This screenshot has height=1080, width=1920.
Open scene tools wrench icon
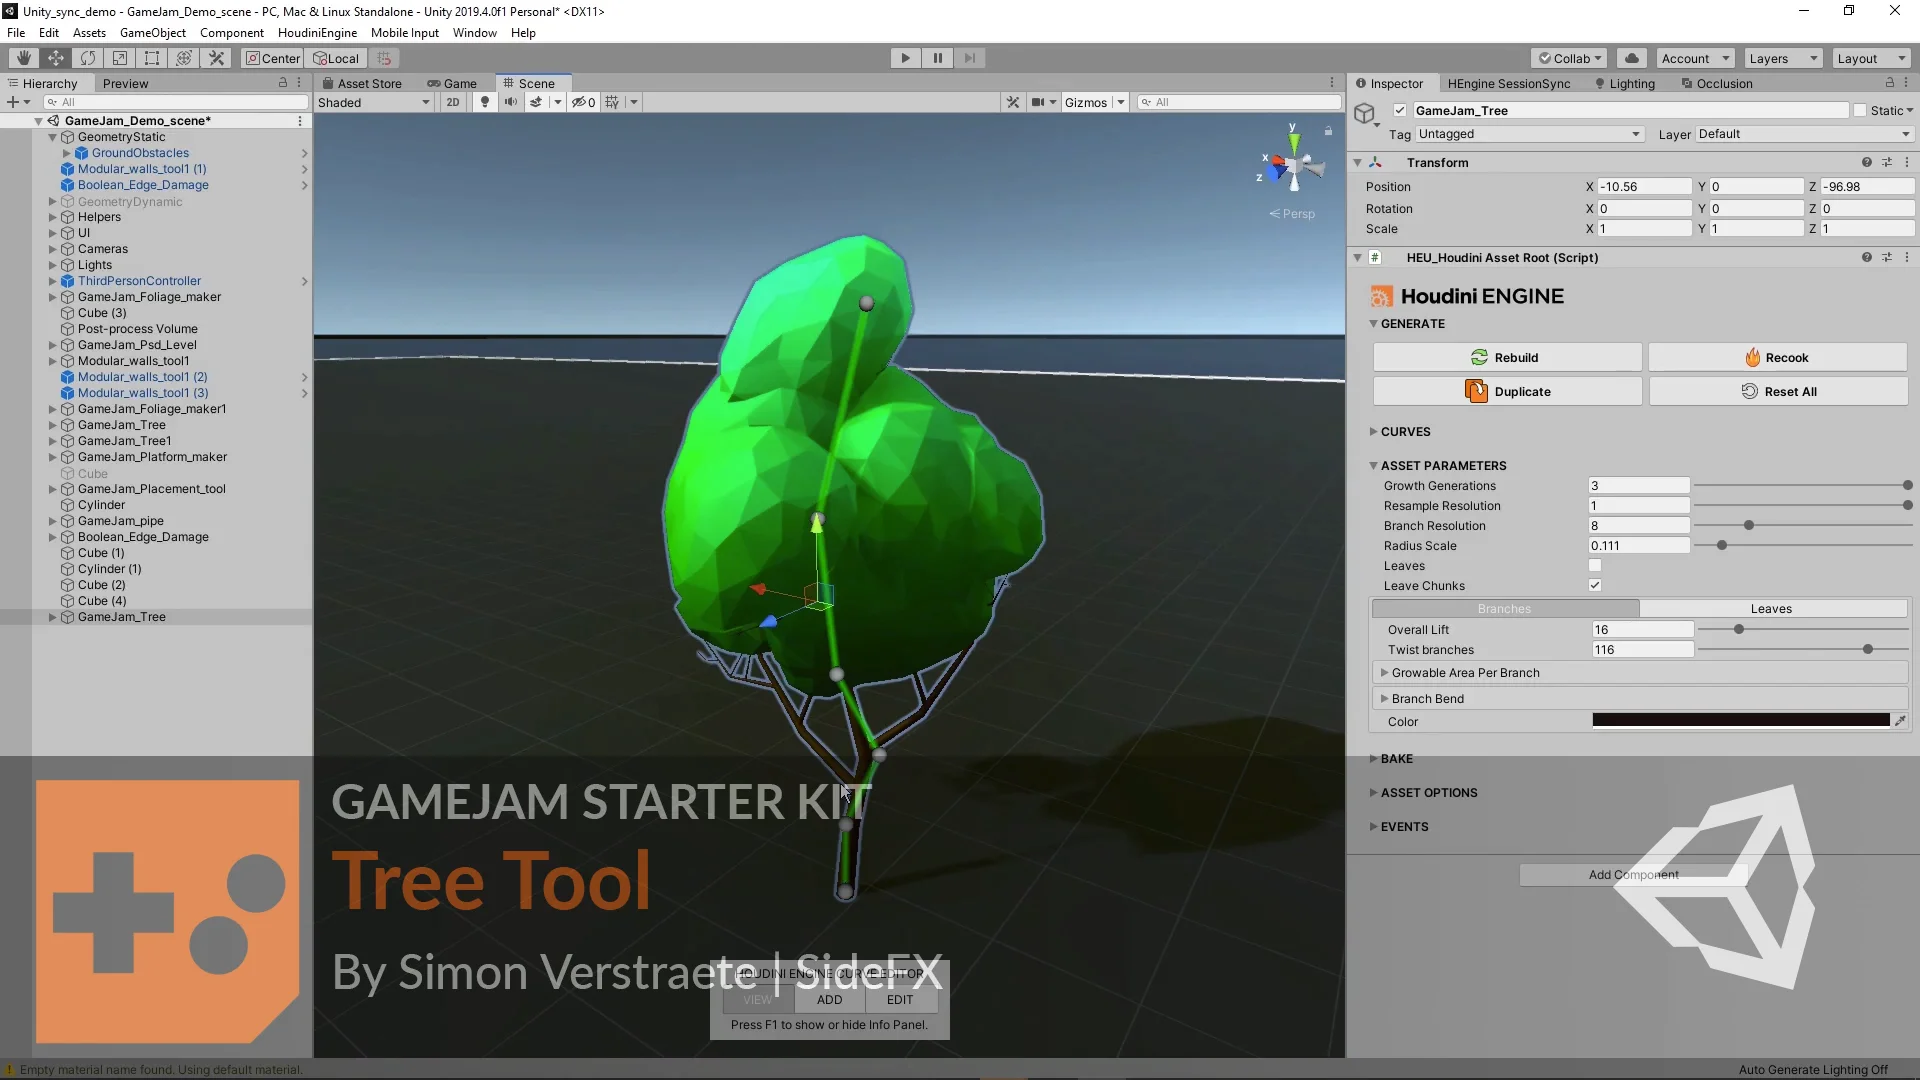click(1013, 102)
